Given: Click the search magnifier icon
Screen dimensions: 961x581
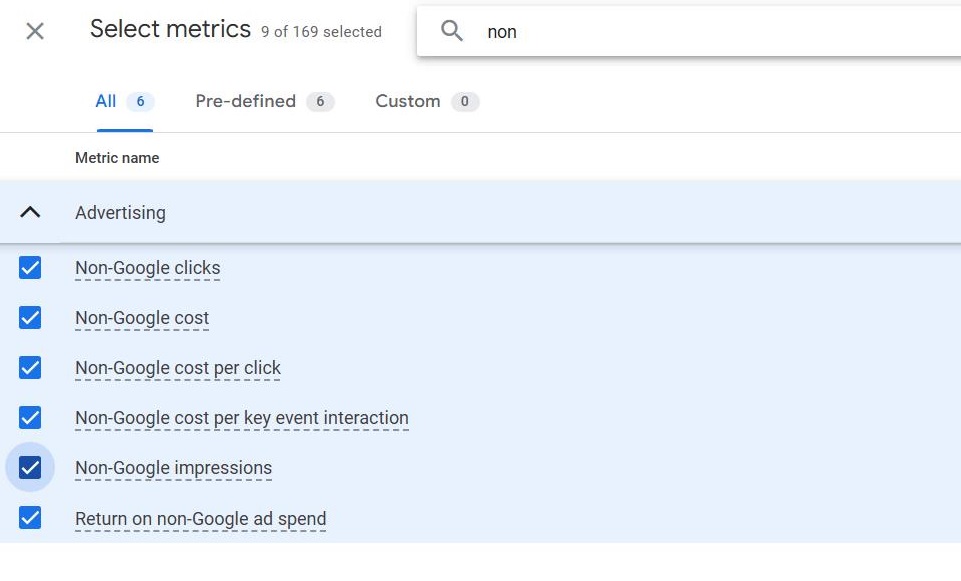Looking at the screenshot, I should tap(452, 31).
